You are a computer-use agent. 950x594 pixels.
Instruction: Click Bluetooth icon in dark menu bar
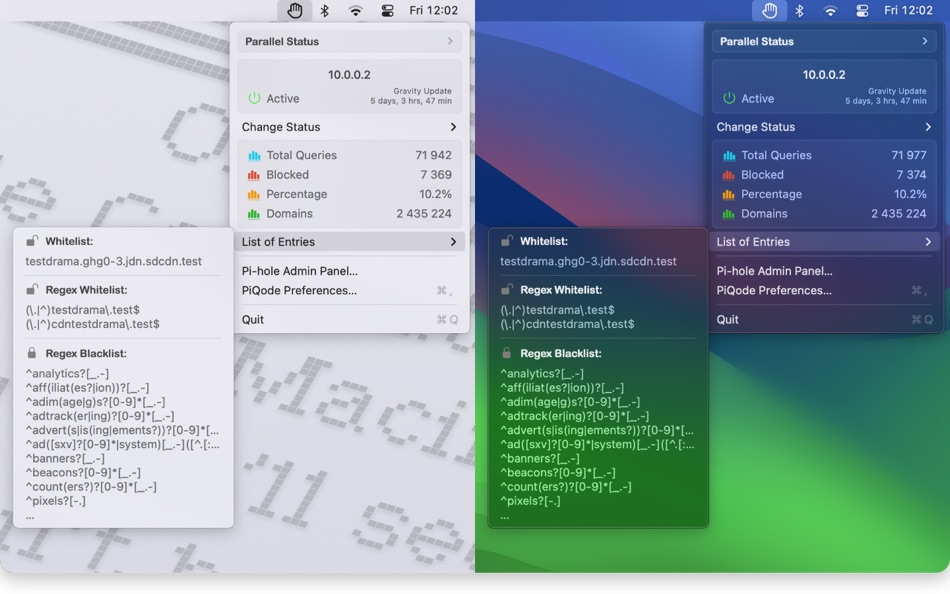pyautogui.click(x=800, y=10)
